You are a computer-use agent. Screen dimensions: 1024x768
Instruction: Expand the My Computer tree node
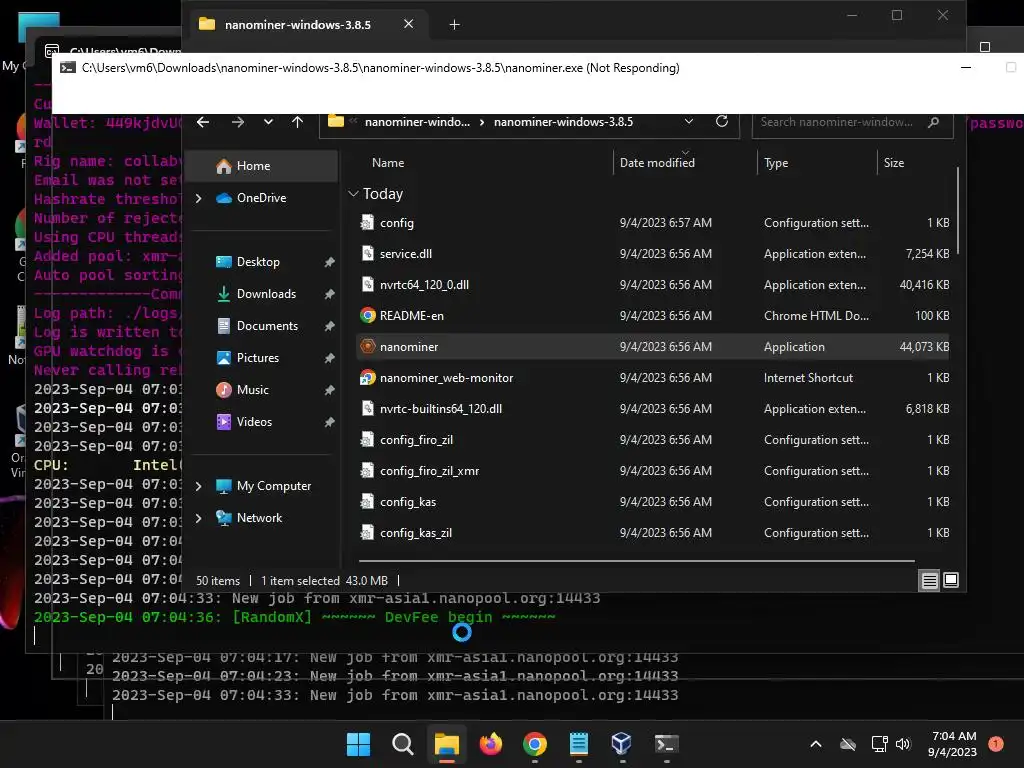pyautogui.click(x=199, y=486)
